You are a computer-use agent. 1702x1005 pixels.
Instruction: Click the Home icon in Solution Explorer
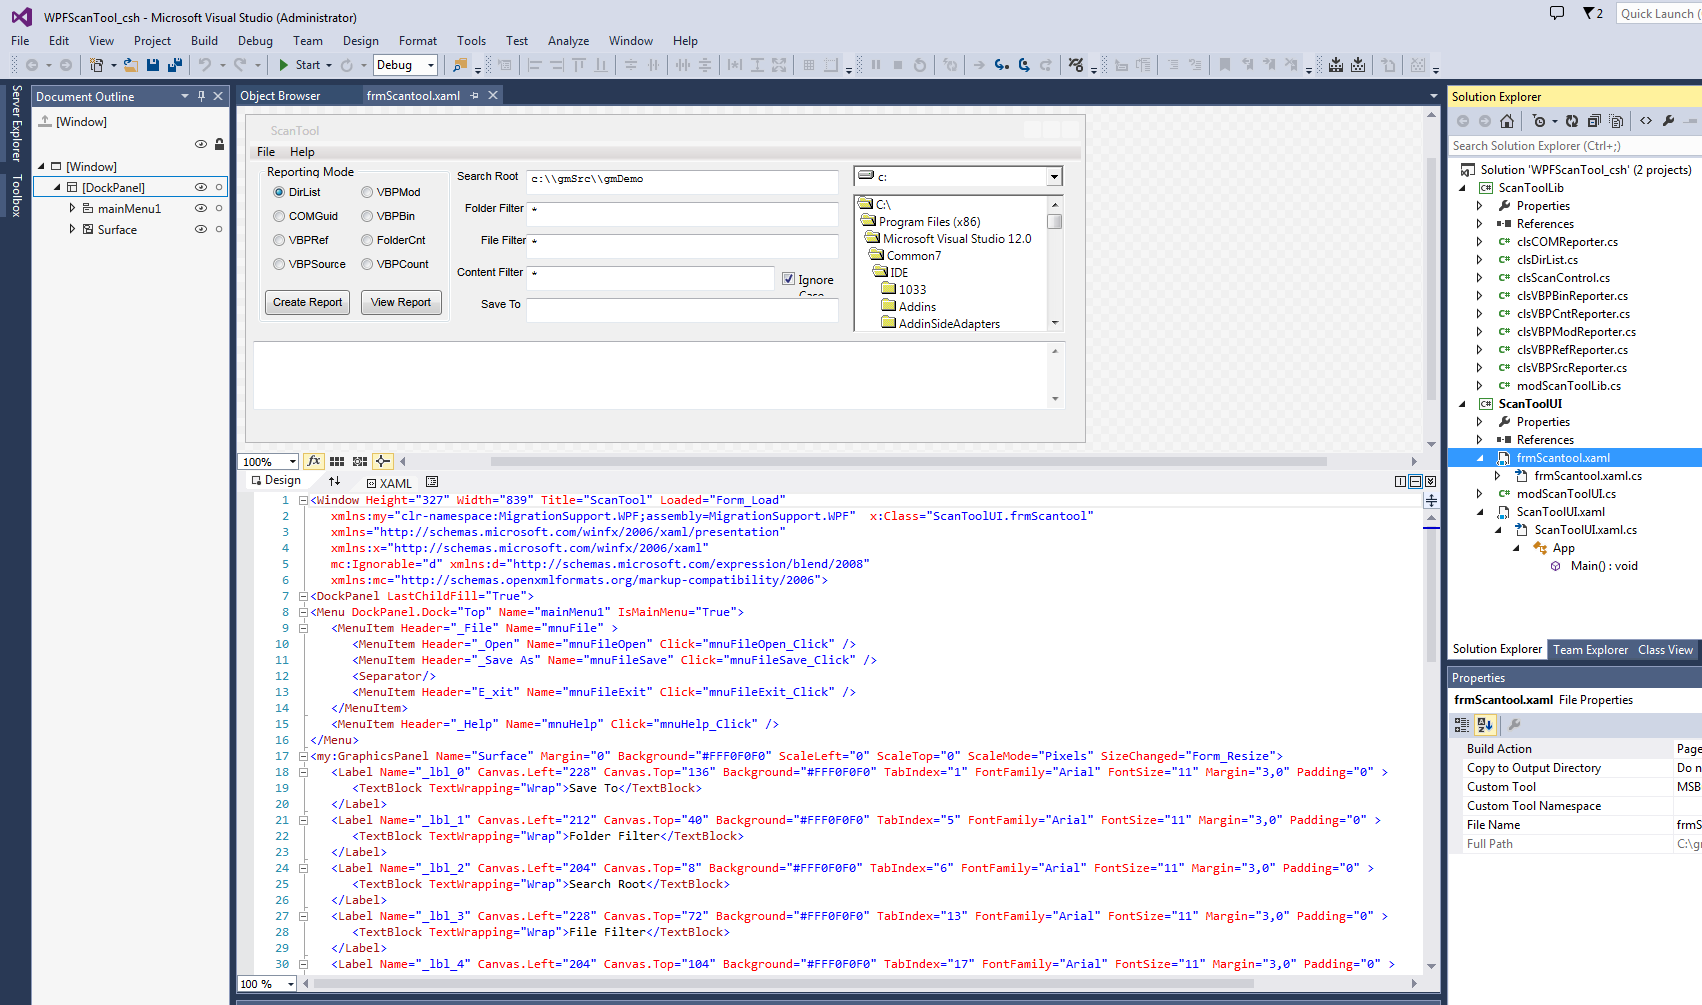coord(1507,121)
